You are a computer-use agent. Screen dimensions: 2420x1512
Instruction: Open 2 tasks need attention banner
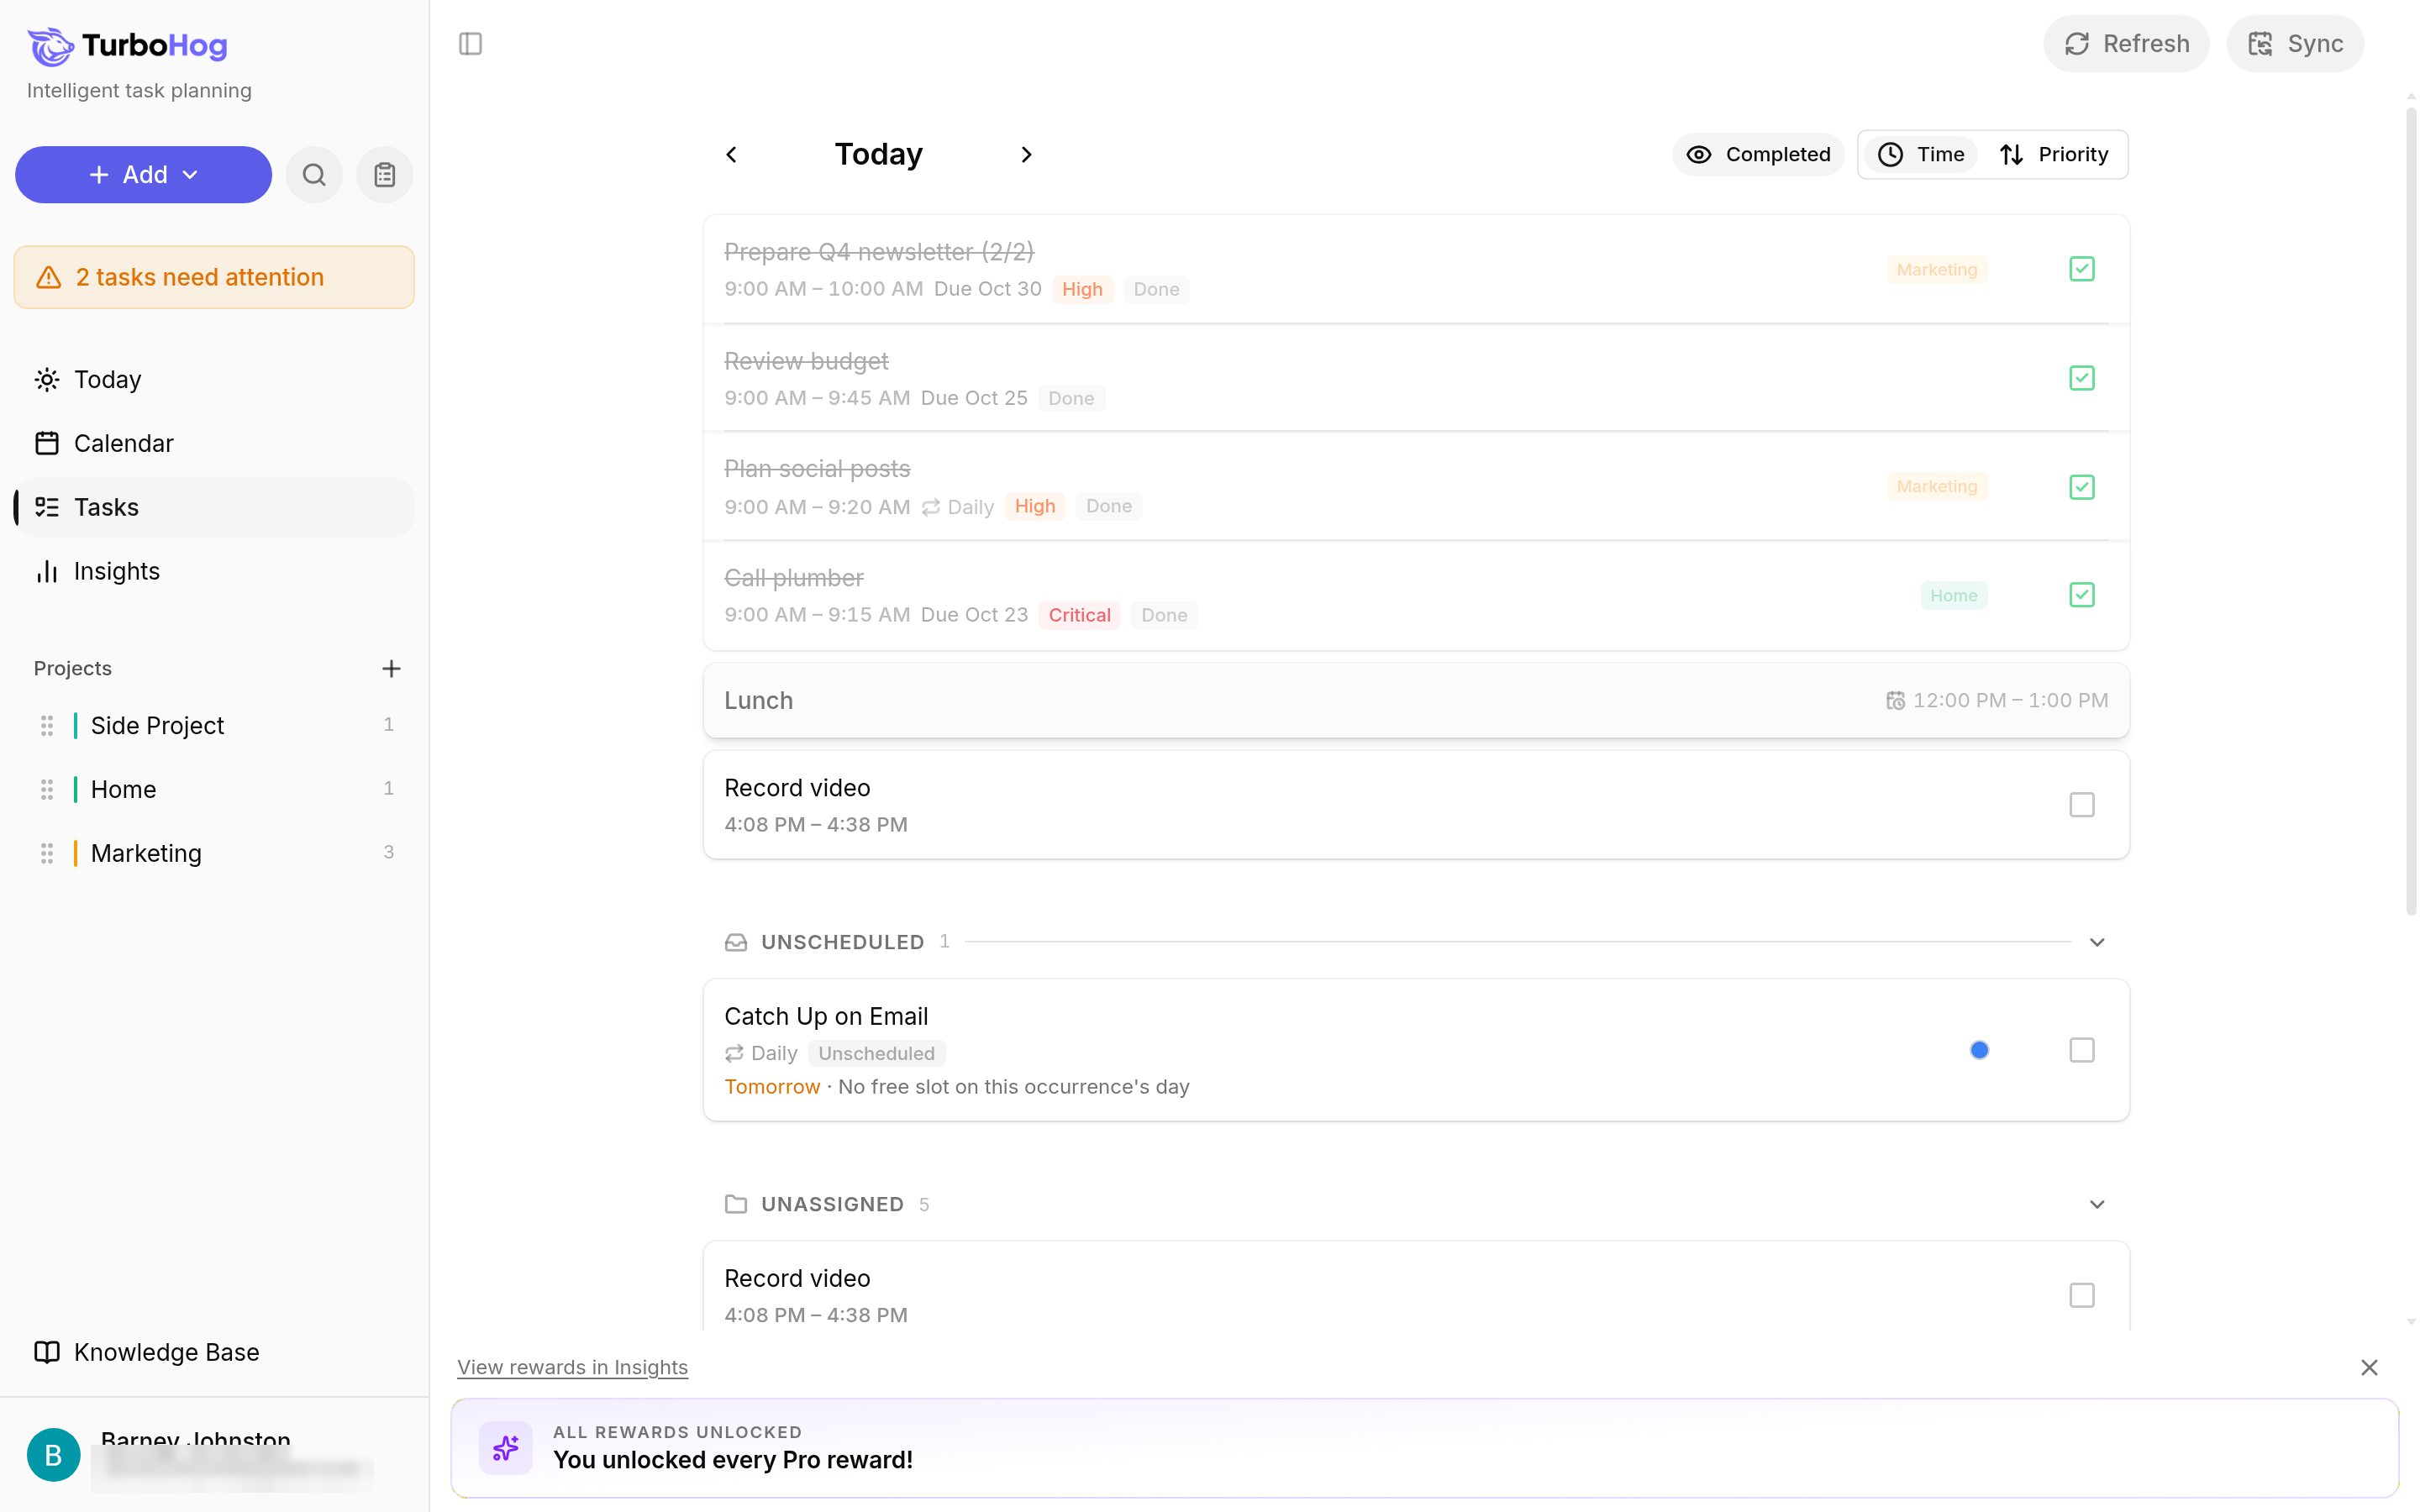tap(214, 277)
